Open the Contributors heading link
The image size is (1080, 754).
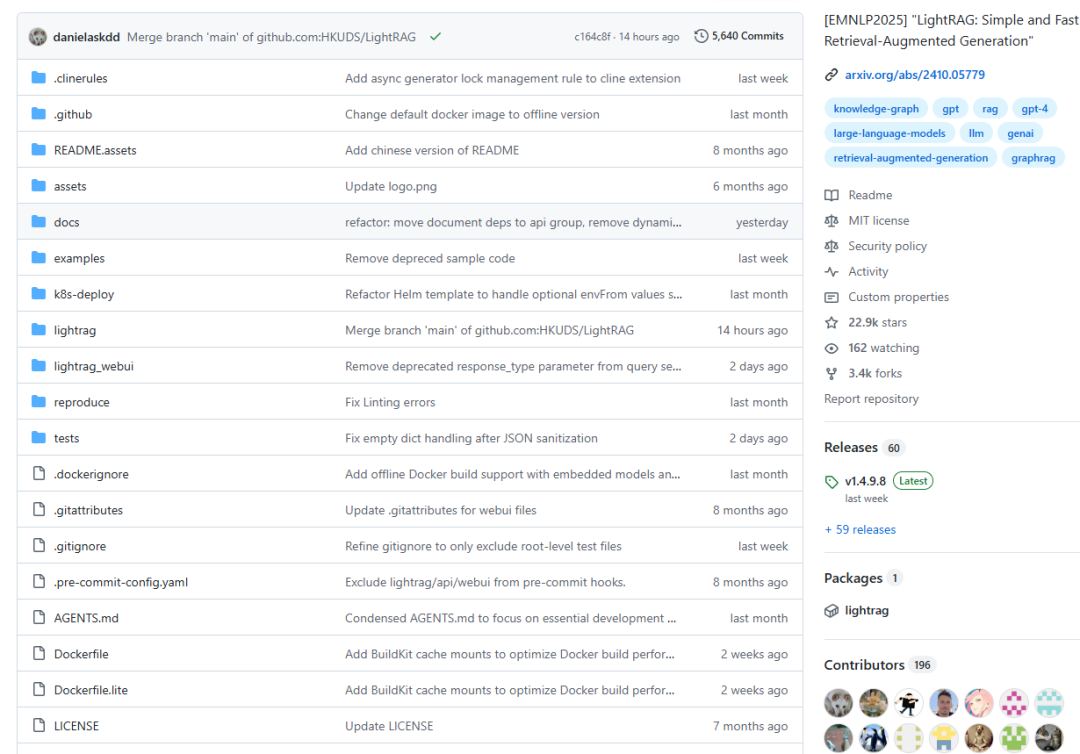pos(864,664)
